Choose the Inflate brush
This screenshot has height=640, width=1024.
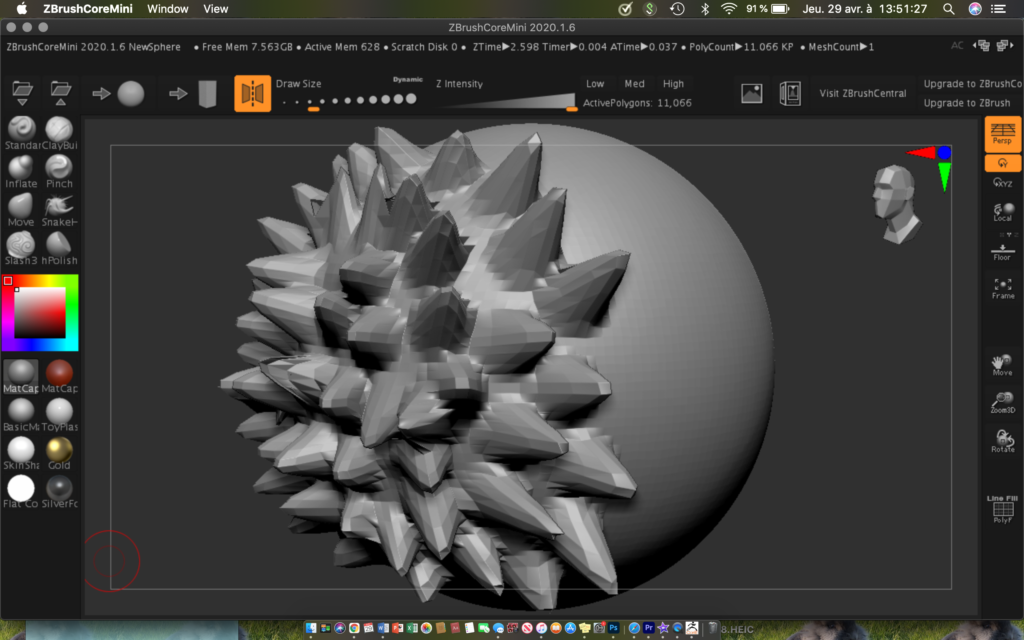(21, 168)
